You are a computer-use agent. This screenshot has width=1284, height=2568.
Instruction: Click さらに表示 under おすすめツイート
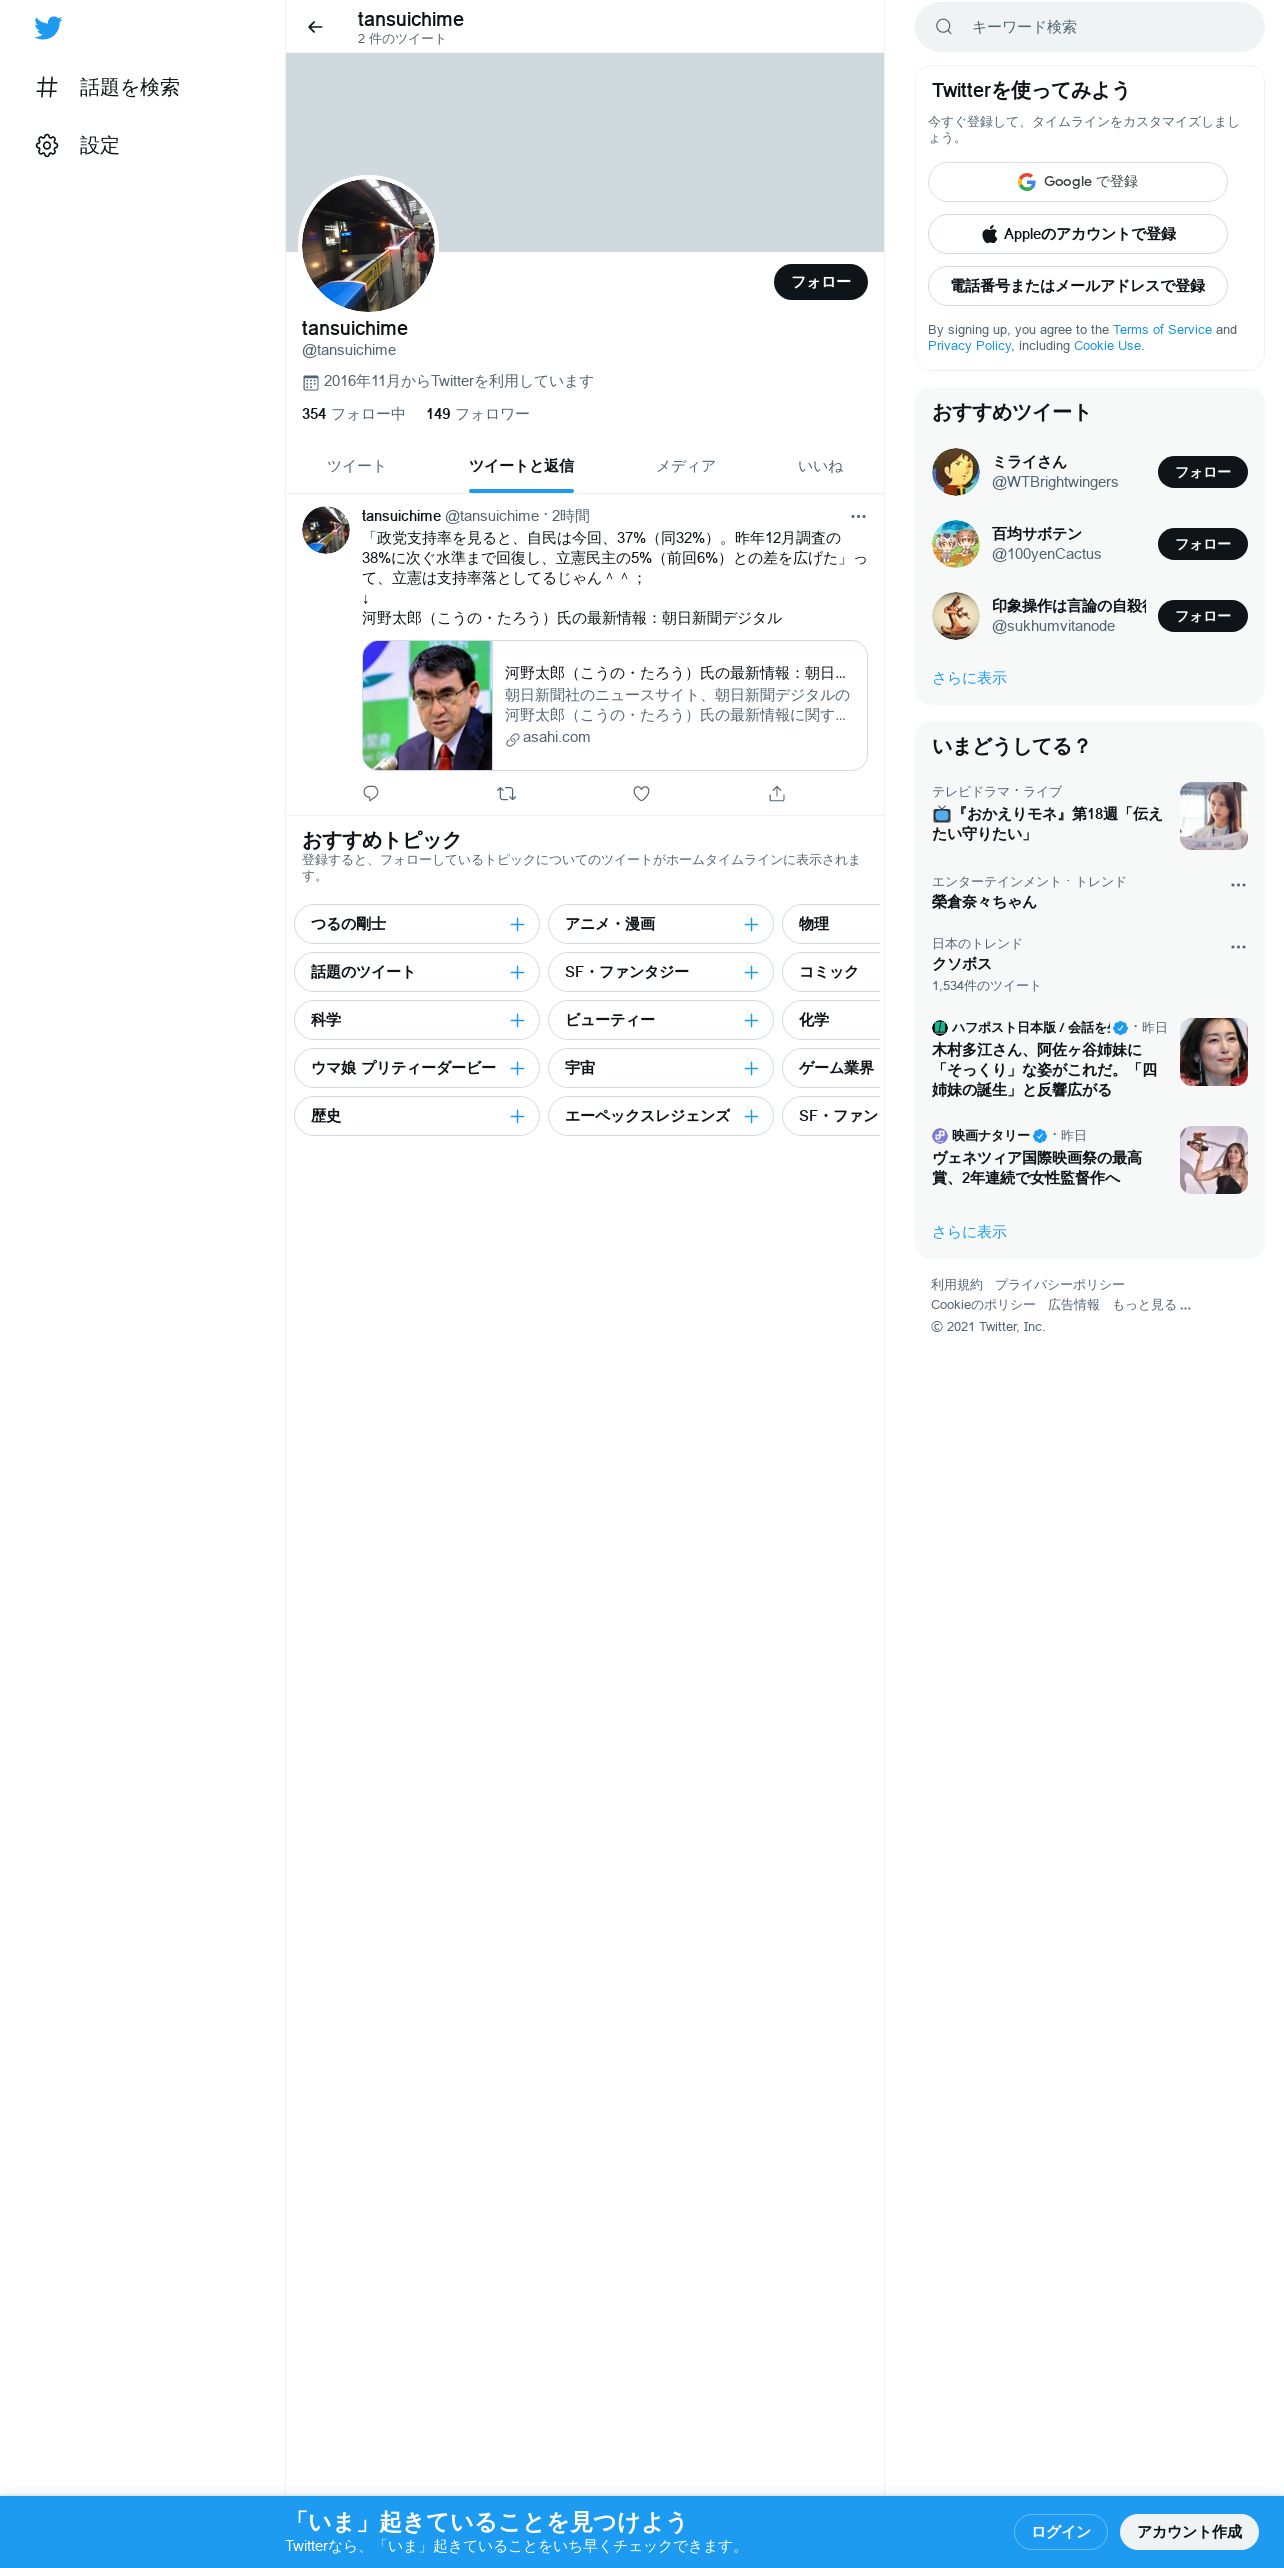[x=969, y=678]
